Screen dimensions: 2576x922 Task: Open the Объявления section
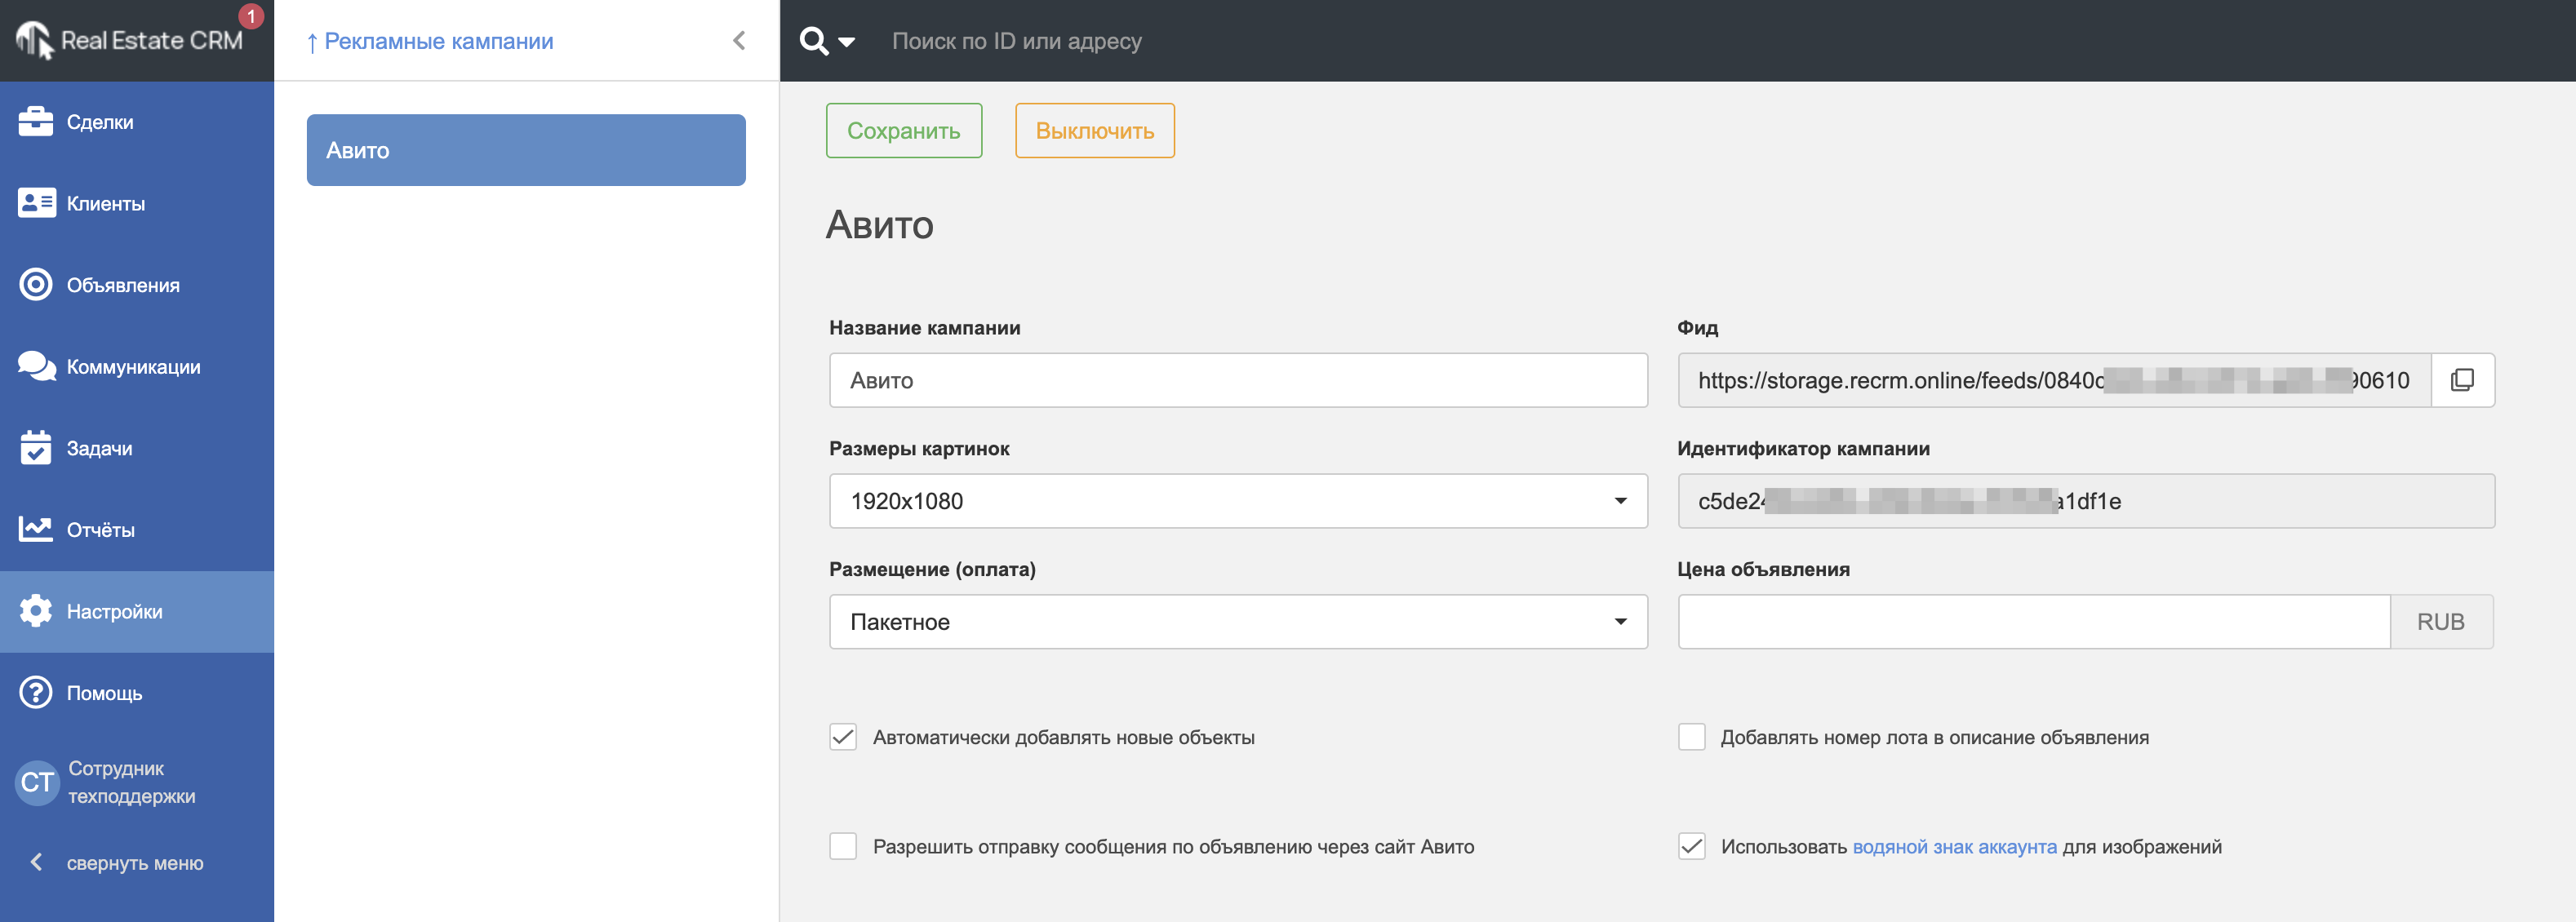137,285
